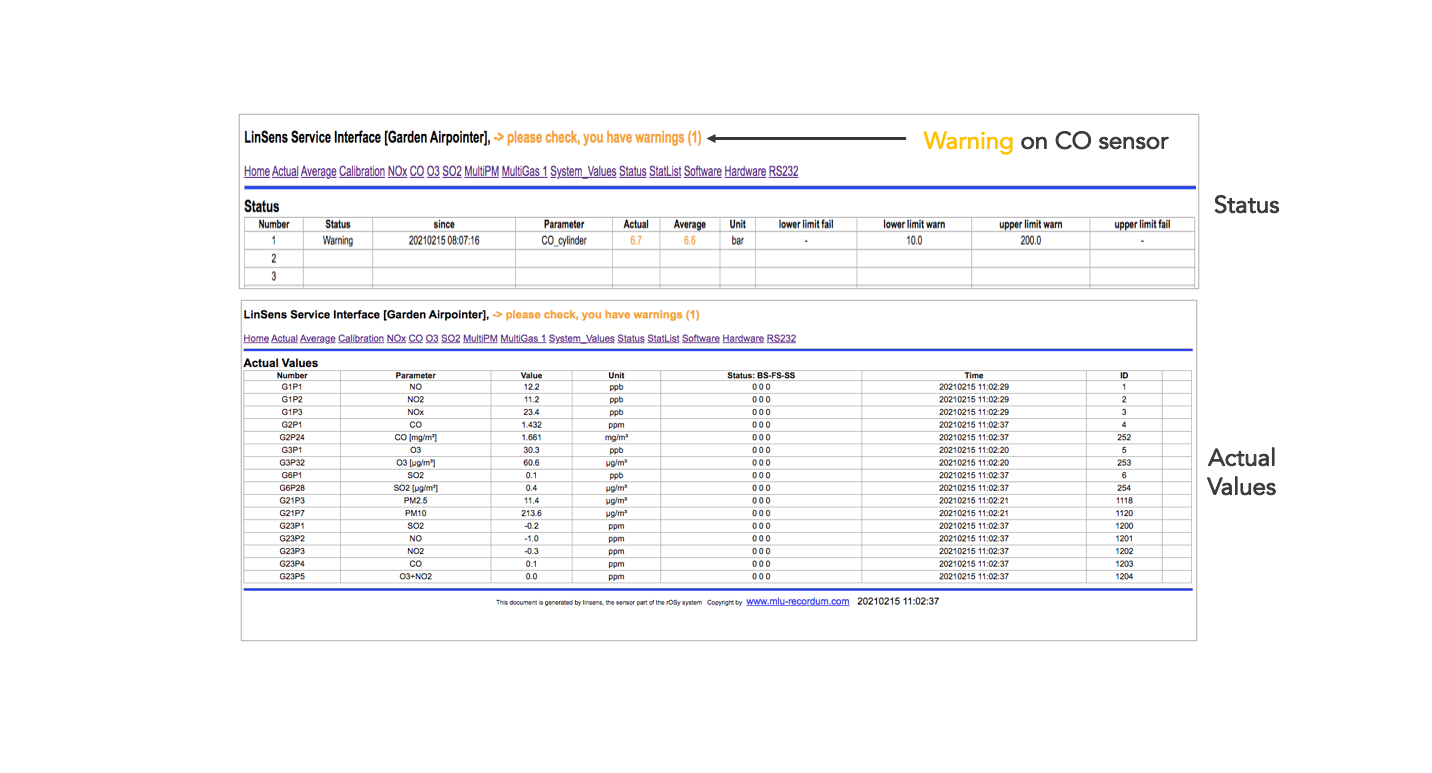Click the Warning status cell in row 1
This screenshot has width=1432, height=773.
pyautogui.click(x=337, y=241)
